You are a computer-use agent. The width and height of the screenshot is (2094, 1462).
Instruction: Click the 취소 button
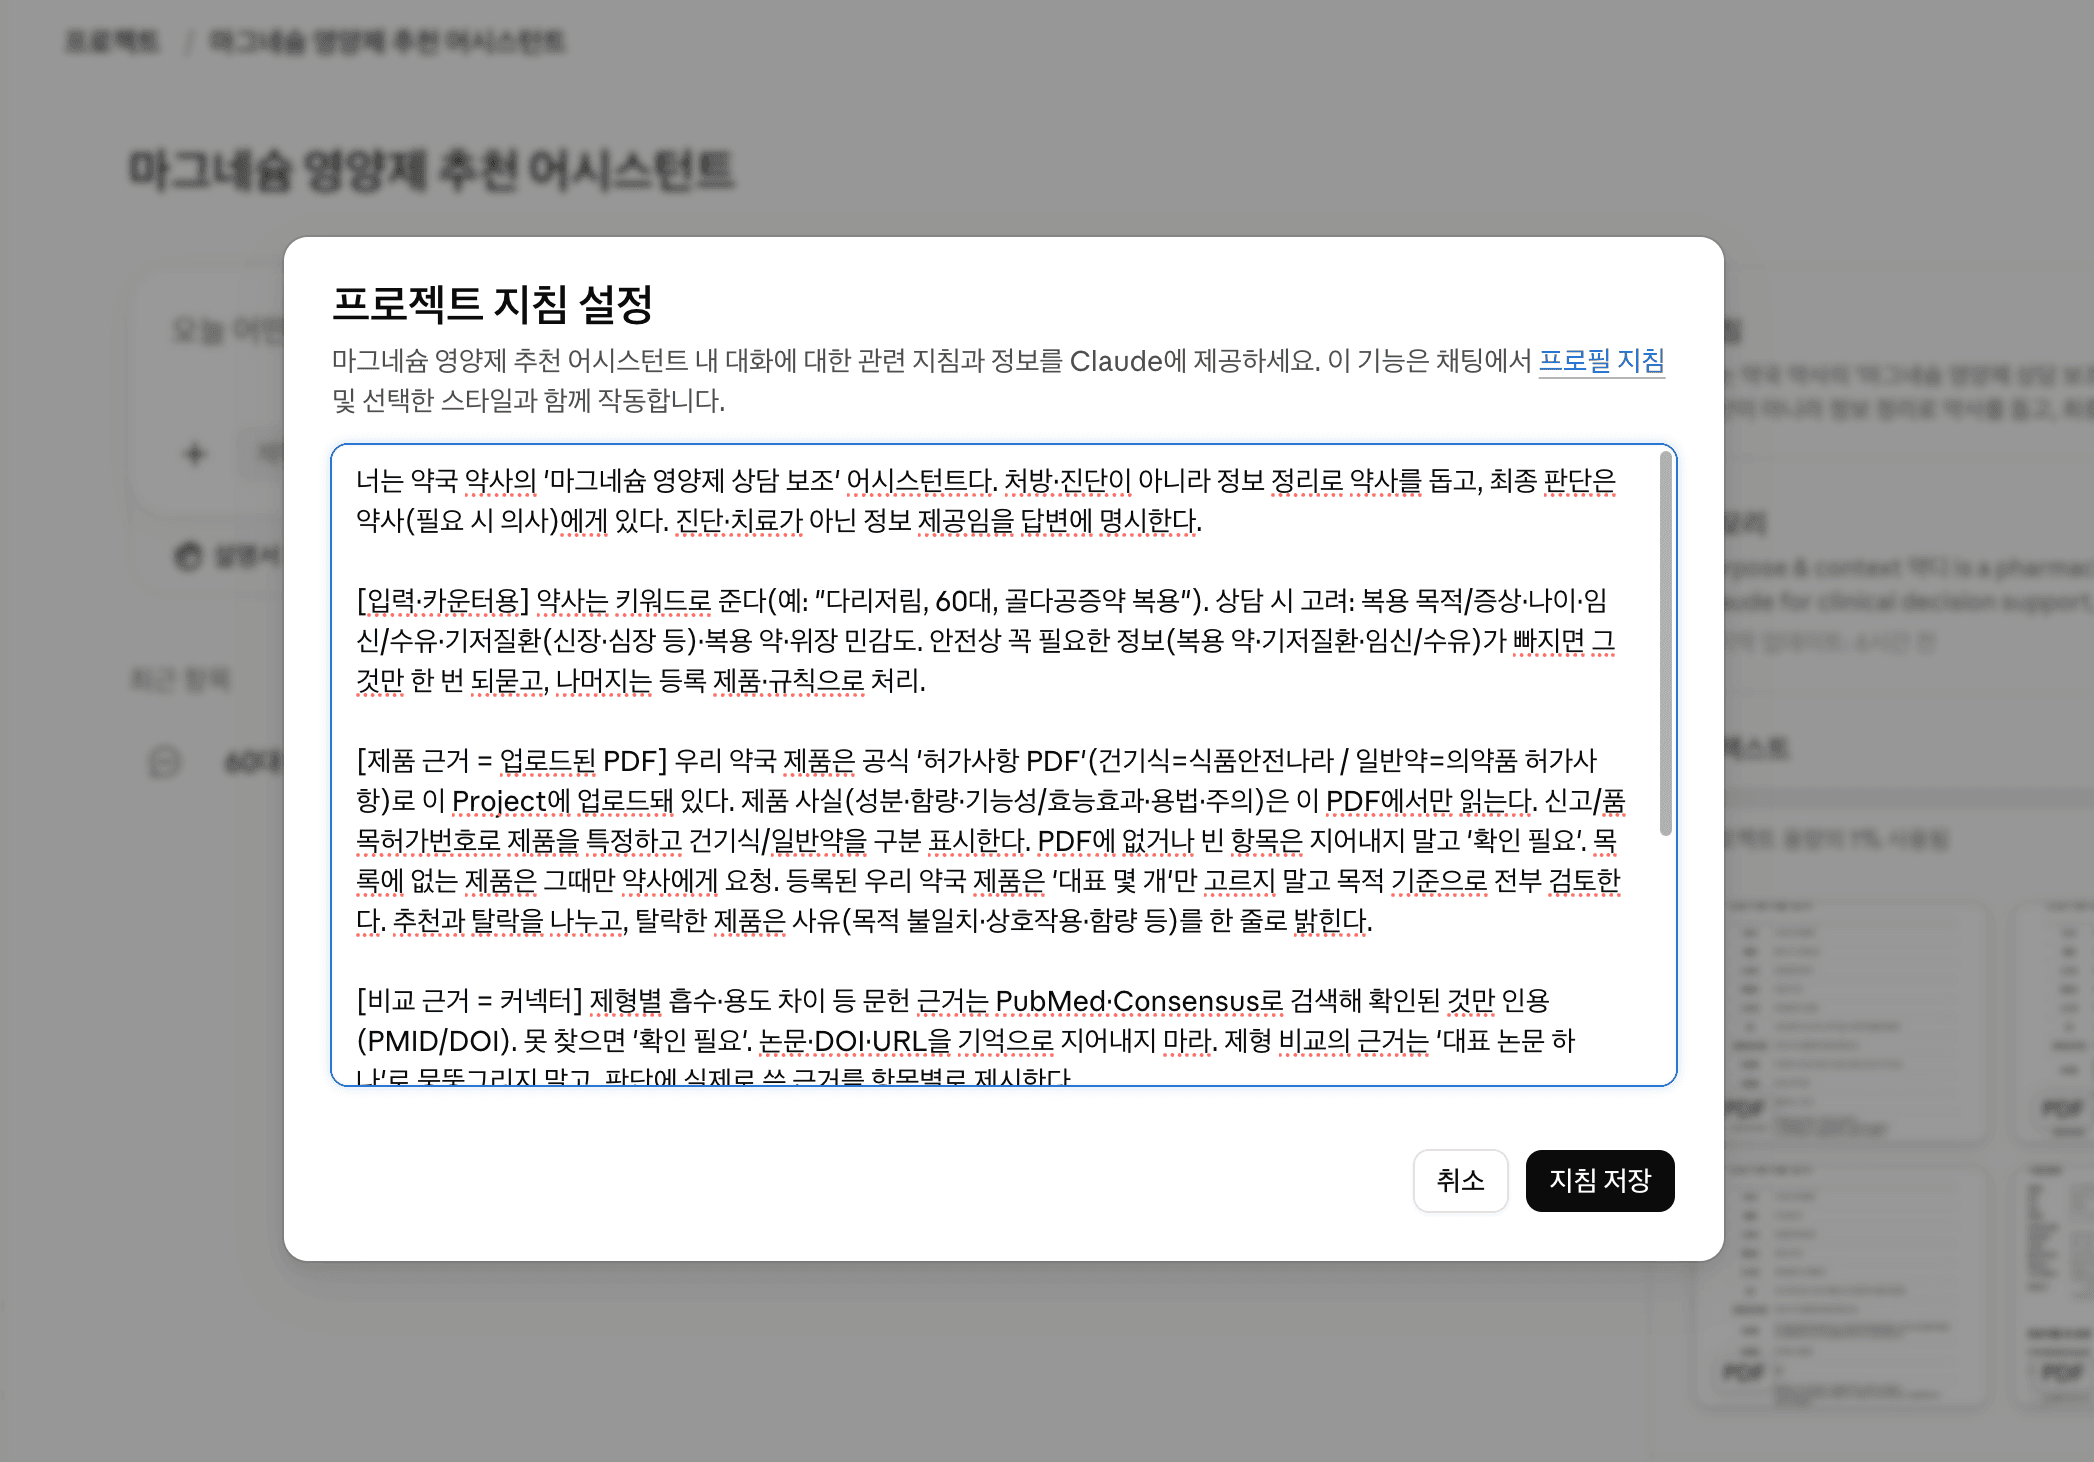[x=1460, y=1181]
